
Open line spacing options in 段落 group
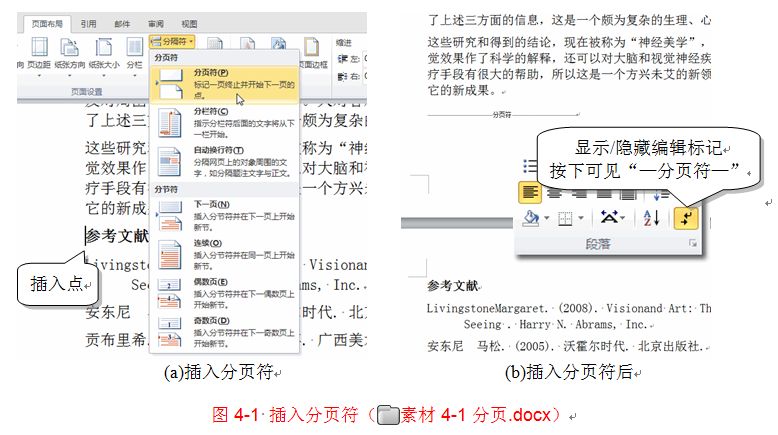[660, 195]
